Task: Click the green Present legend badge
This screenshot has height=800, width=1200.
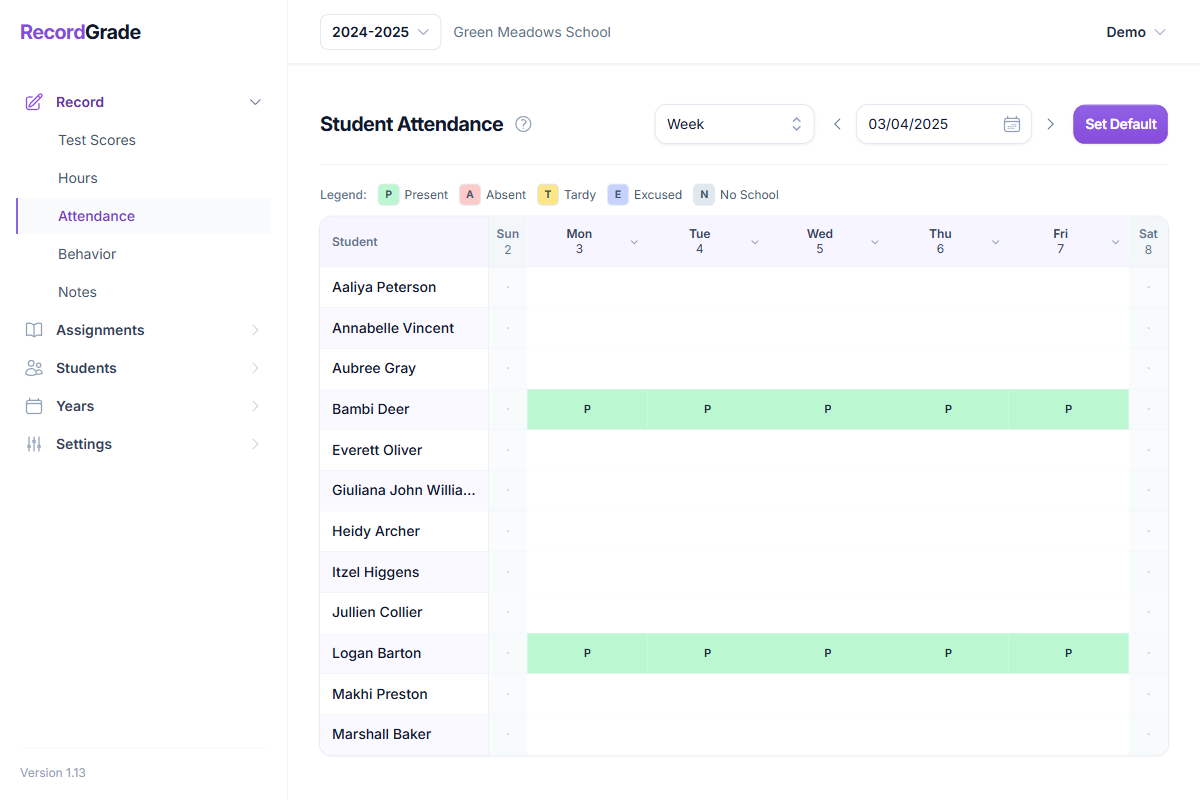Action: 388,195
